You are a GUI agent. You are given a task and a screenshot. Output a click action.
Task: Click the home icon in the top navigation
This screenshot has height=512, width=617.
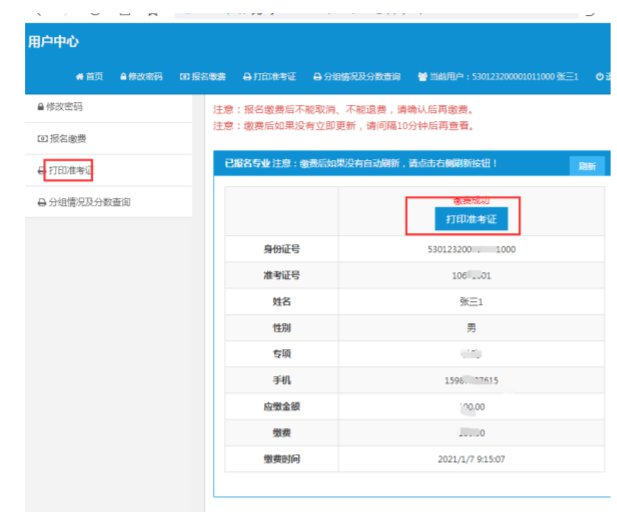(79, 77)
